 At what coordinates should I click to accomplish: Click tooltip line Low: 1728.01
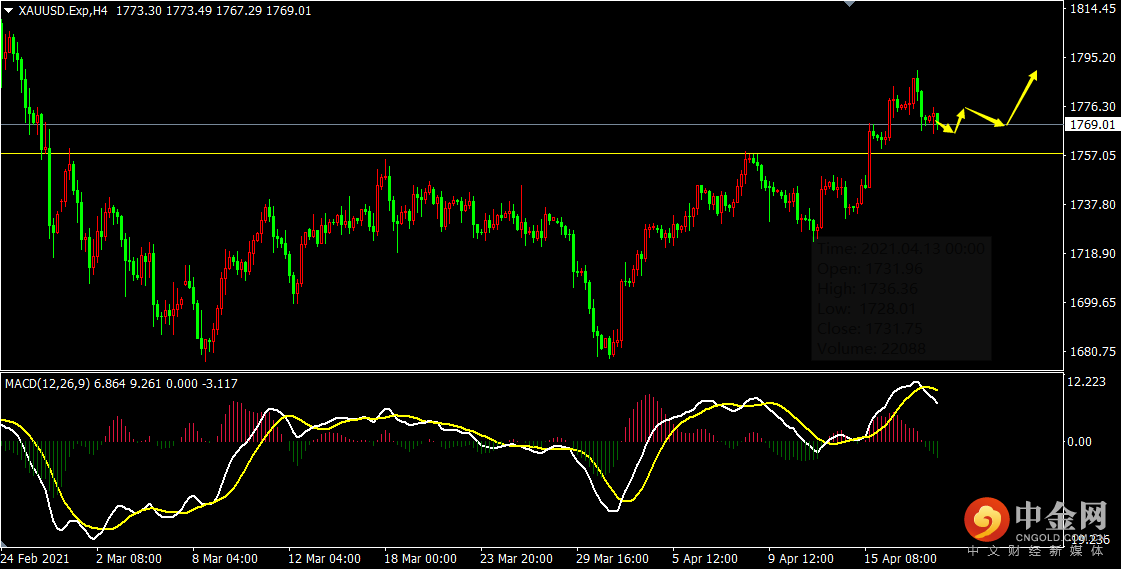pyautogui.click(x=866, y=309)
